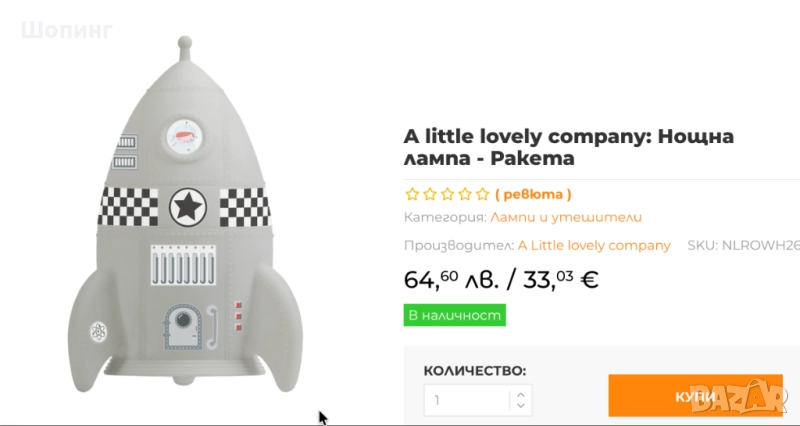Select the second rating star

point(430,194)
